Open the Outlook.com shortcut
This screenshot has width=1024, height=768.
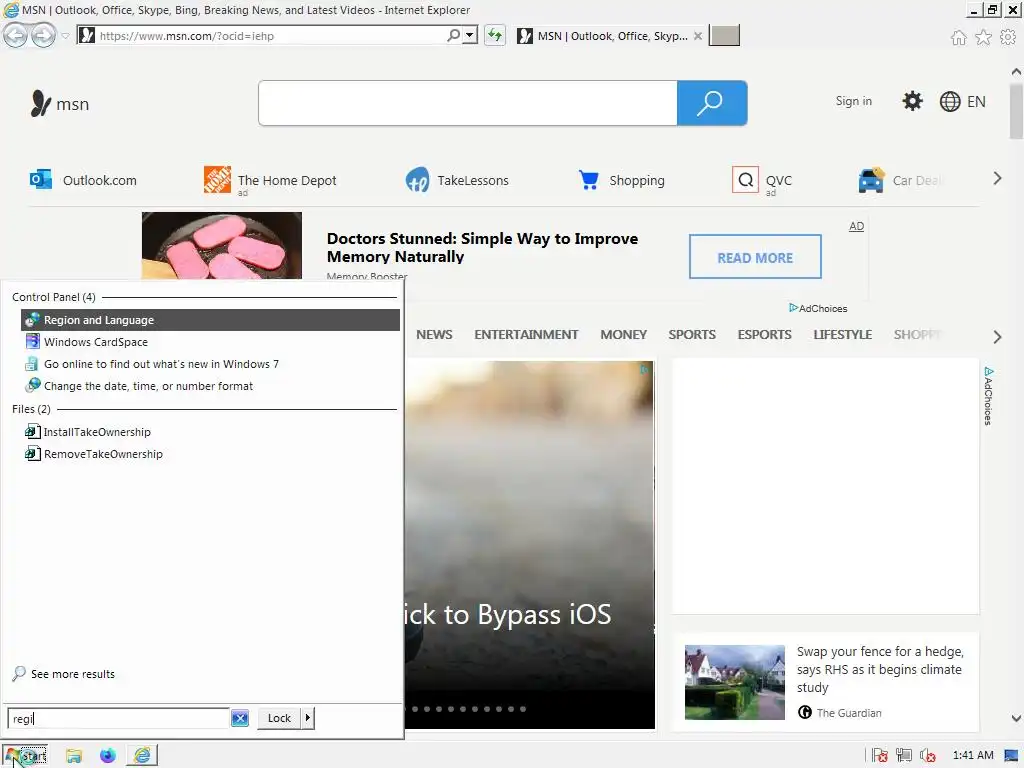[83, 180]
